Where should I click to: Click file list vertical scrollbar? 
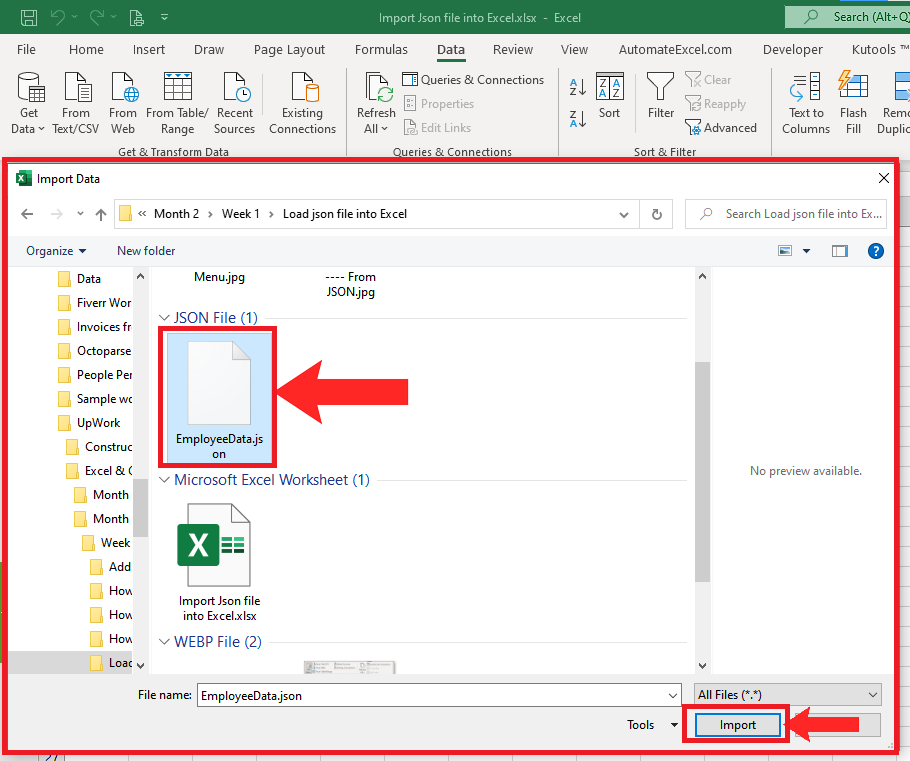point(702,471)
